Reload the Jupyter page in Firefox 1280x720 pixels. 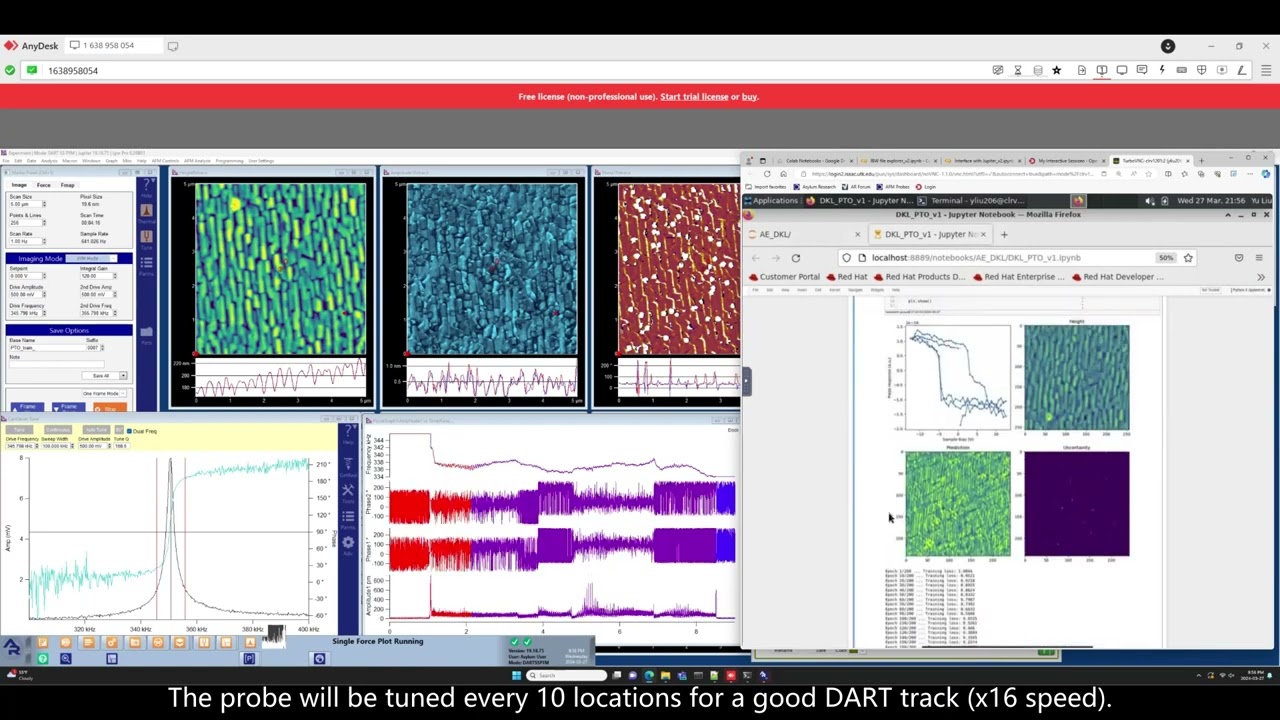[796, 258]
